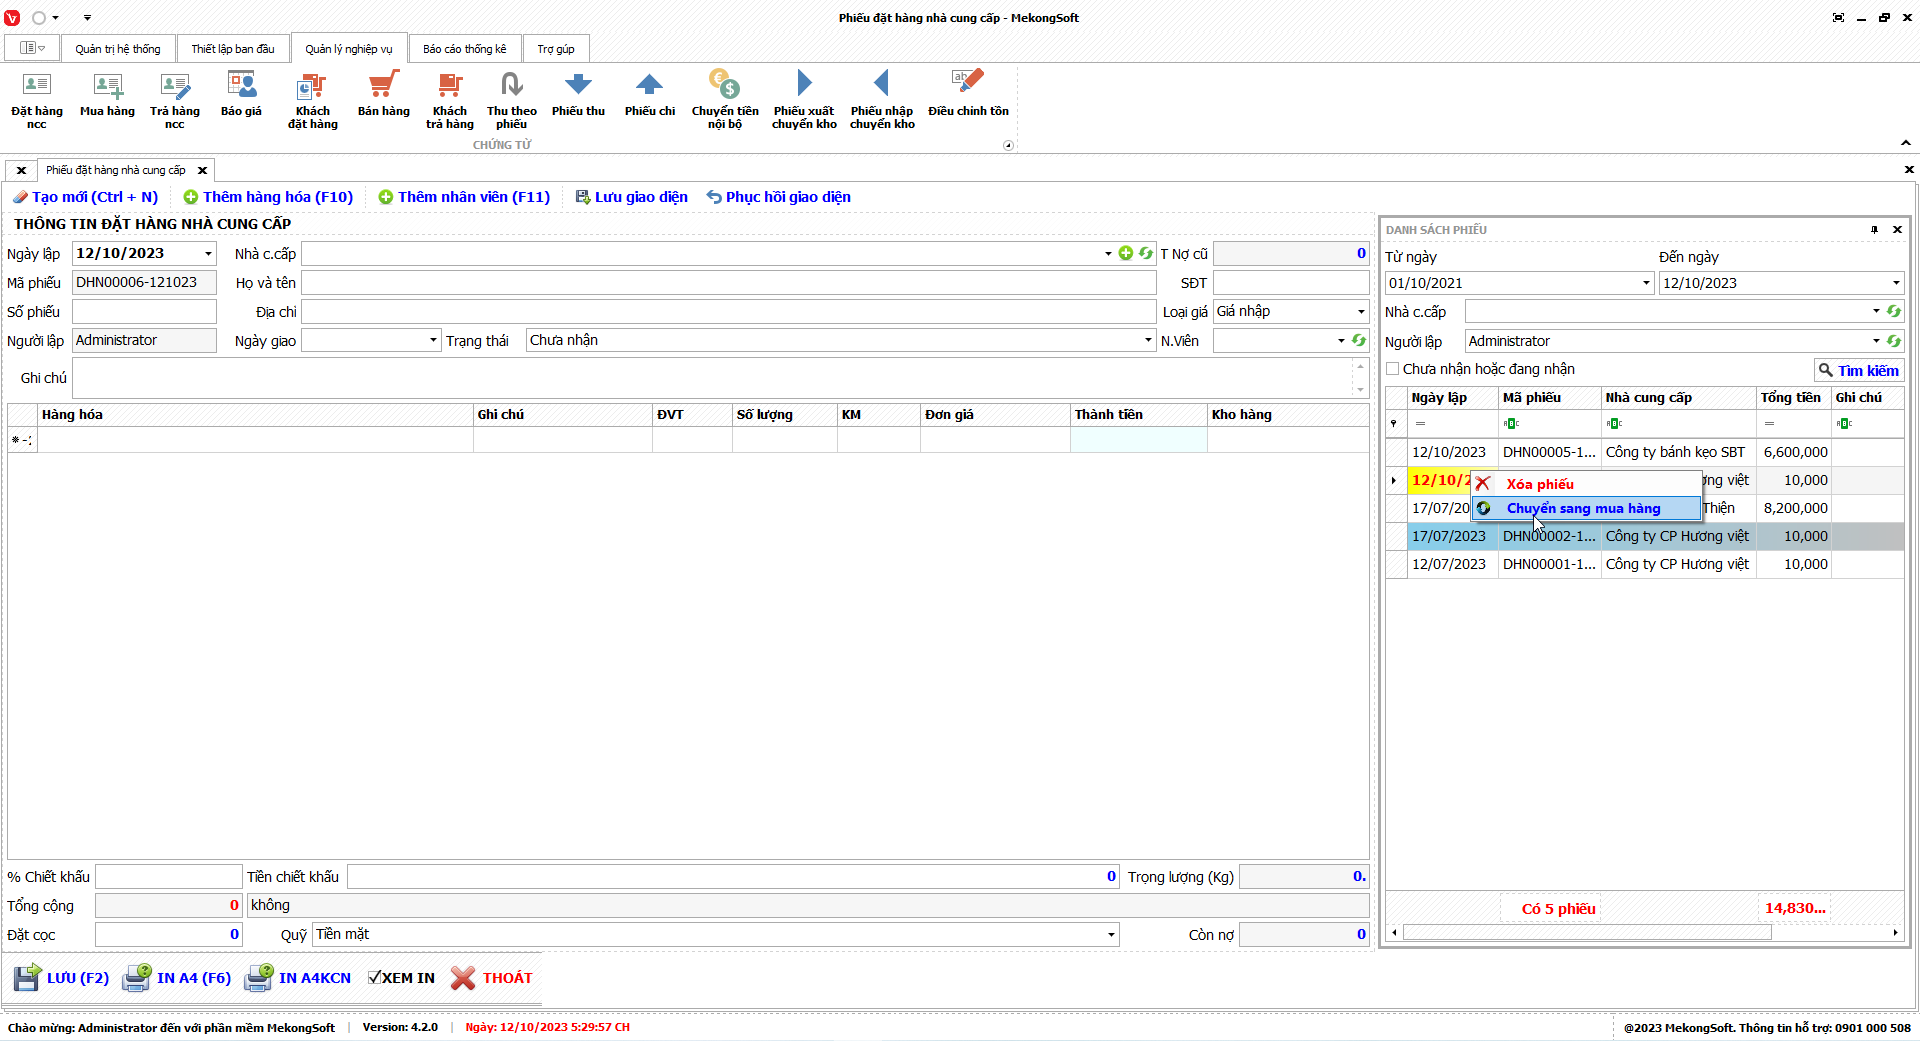Open Bán hàng shopping cart icon
The width and height of the screenshot is (1920, 1041).
[383, 96]
